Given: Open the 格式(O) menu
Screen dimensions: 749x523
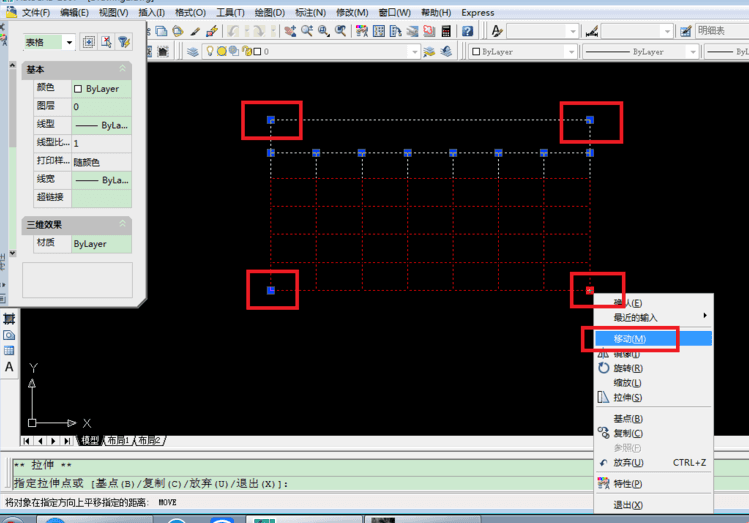Looking at the screenshot, I should (190, 12).
